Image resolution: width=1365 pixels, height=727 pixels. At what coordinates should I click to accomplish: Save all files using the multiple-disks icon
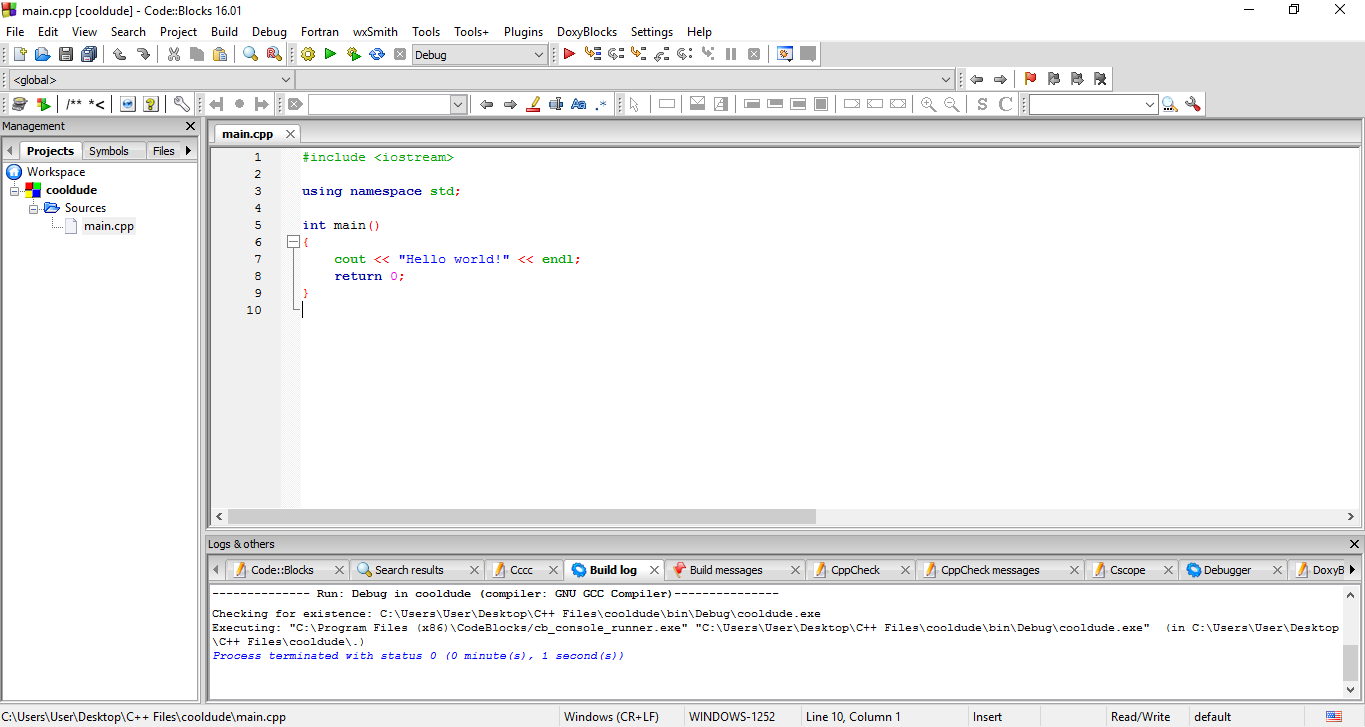pyautogui.click(x=89, y=54)
